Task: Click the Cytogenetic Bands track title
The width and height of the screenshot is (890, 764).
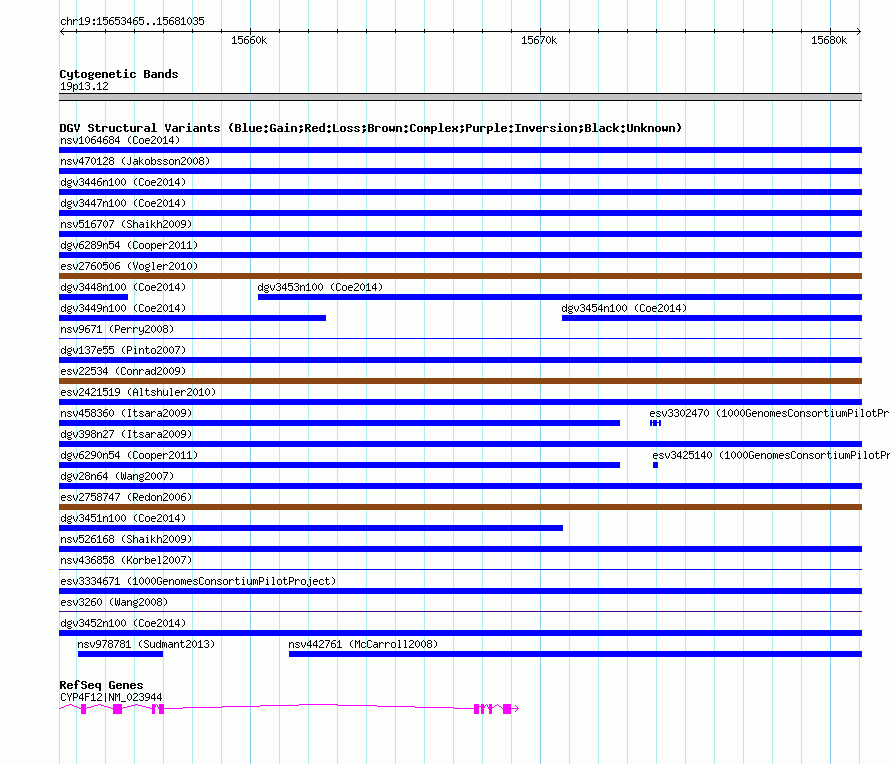Action: tap(119, 74)
